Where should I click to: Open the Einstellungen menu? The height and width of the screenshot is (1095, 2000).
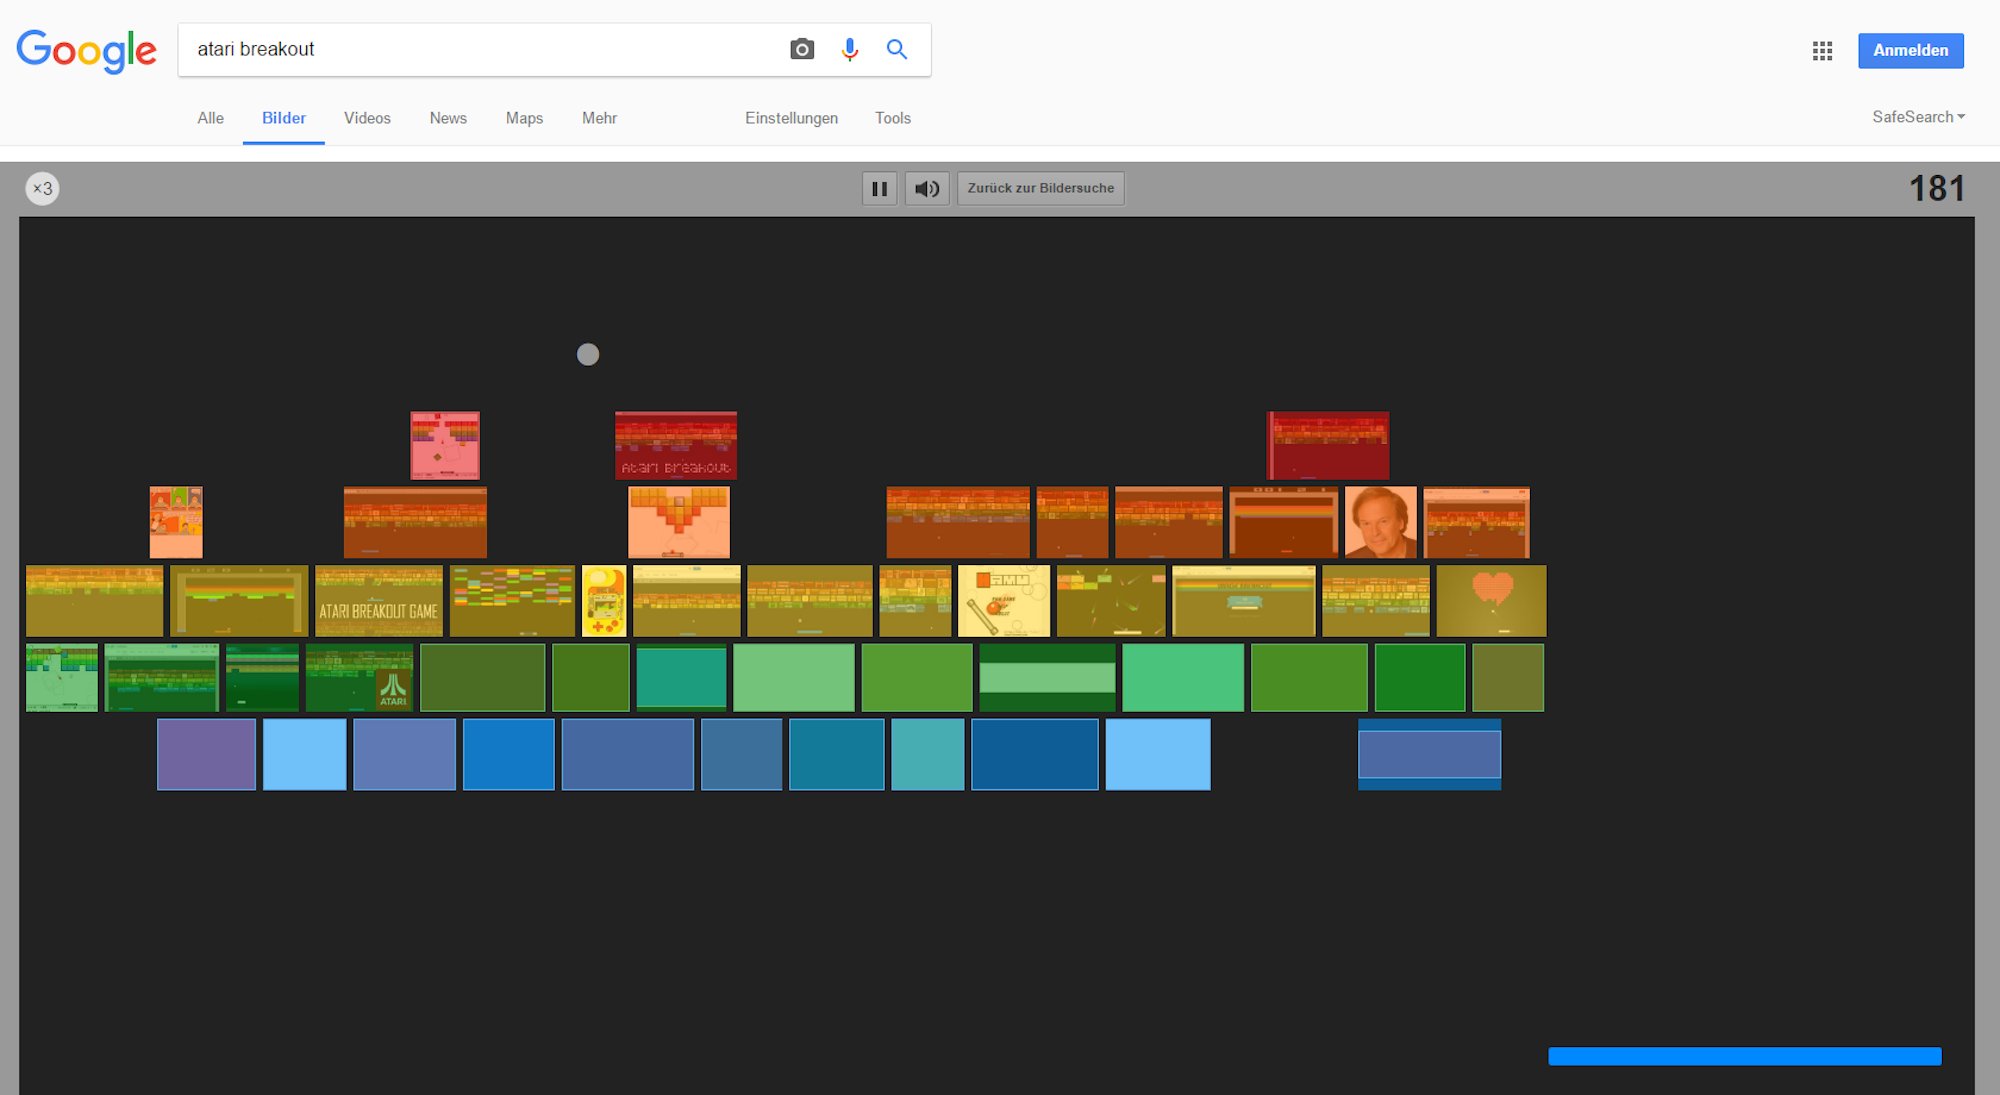point(791,118)
